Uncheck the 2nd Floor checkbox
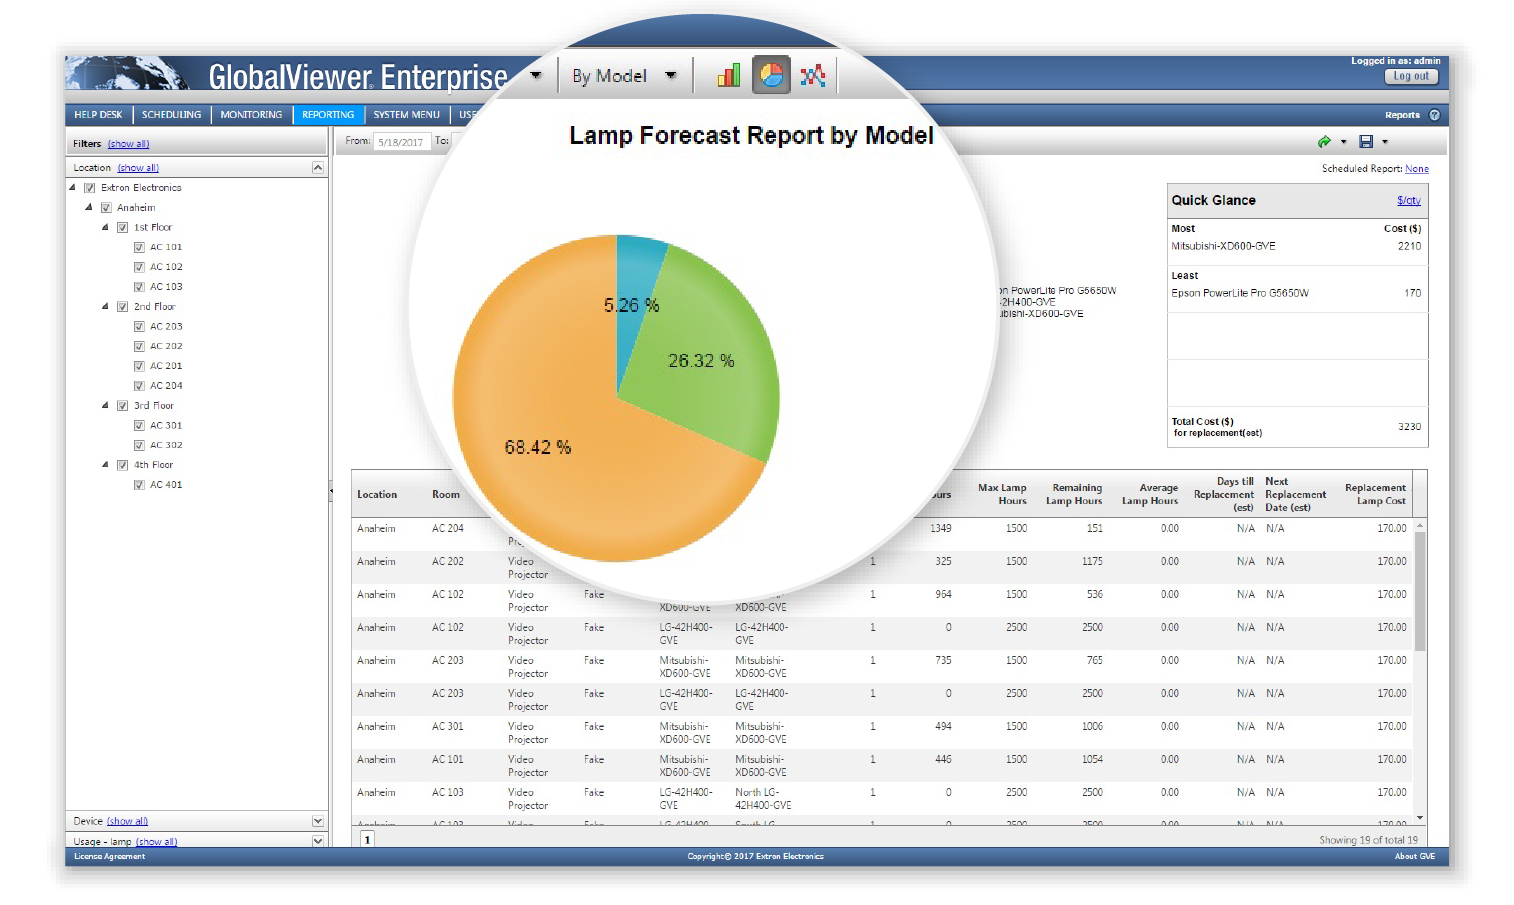Screen dimensions: 1514x905 point(123,306)
